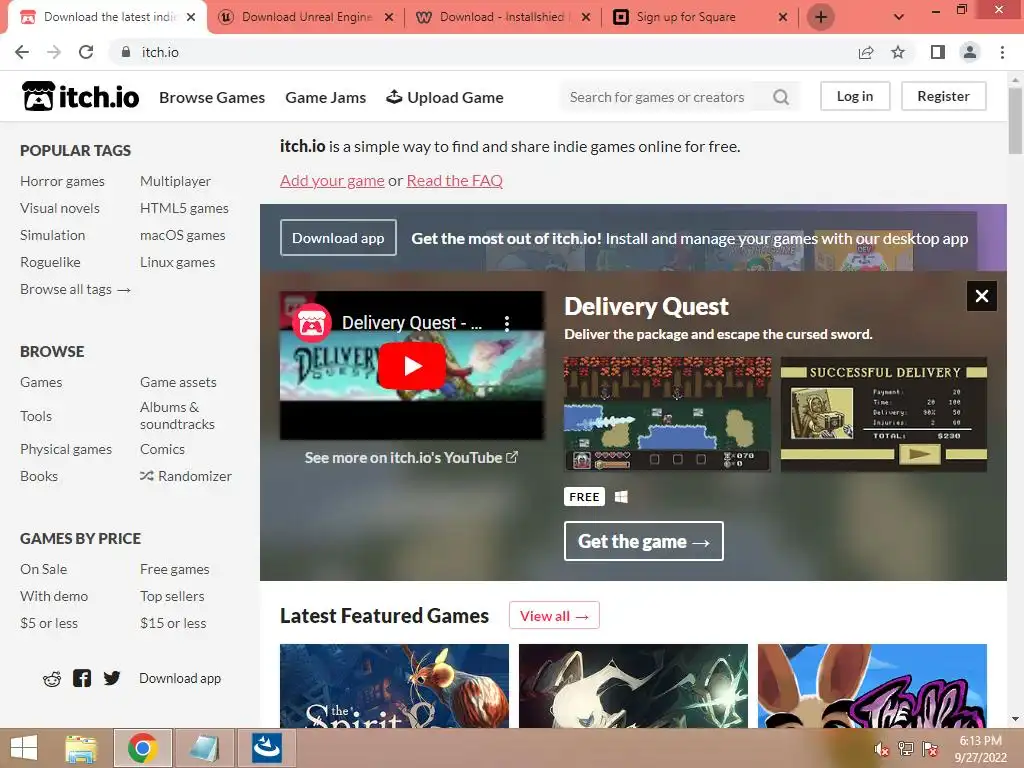Open the Chrome profile avatar
The image size is (1024, 768).
tap(970, 52)
